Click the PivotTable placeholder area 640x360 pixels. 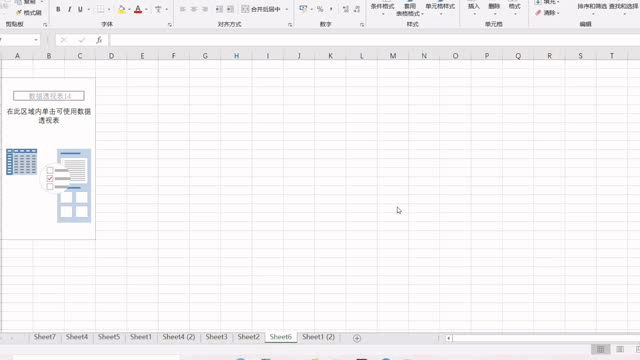[49, 158]
